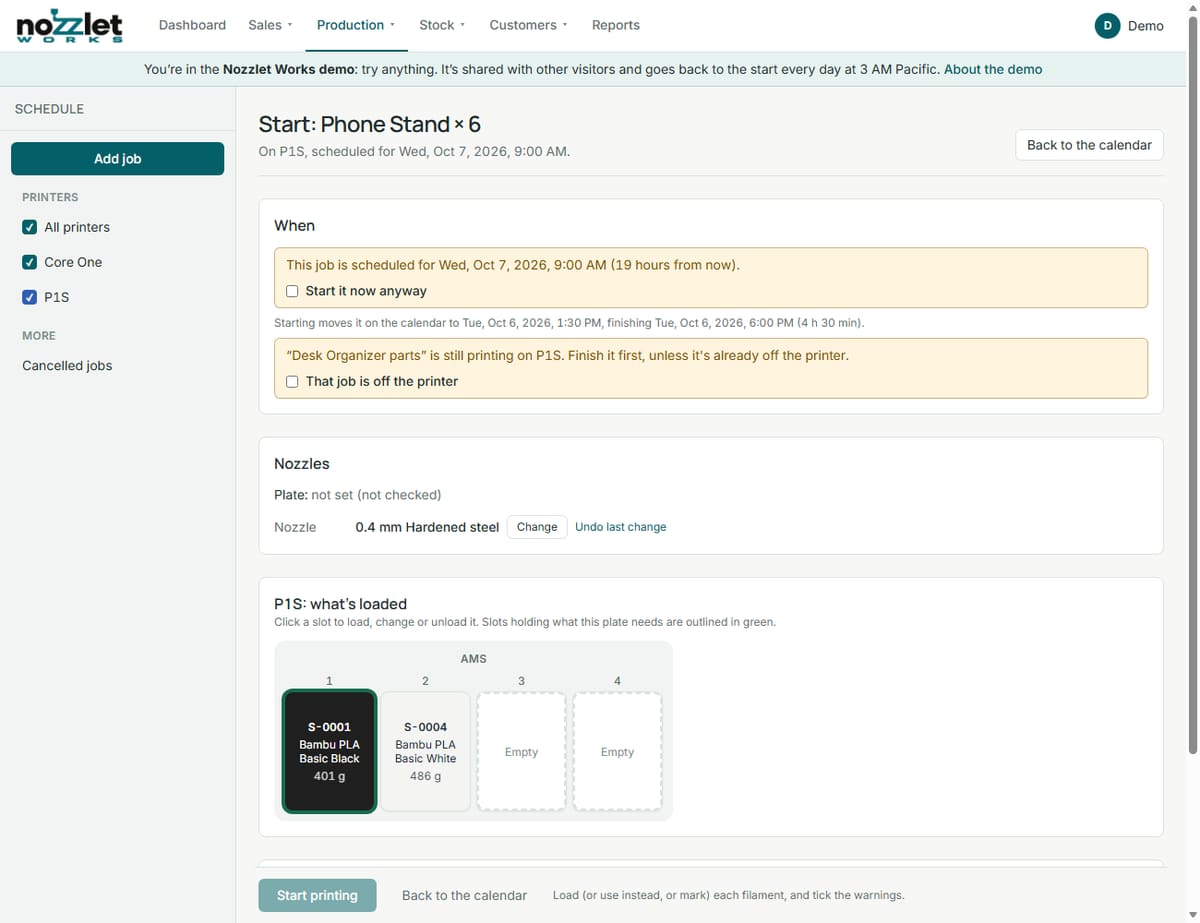Click the Nozzlet Works logo
Screen dimensions: 1200x923
[70, 26]
